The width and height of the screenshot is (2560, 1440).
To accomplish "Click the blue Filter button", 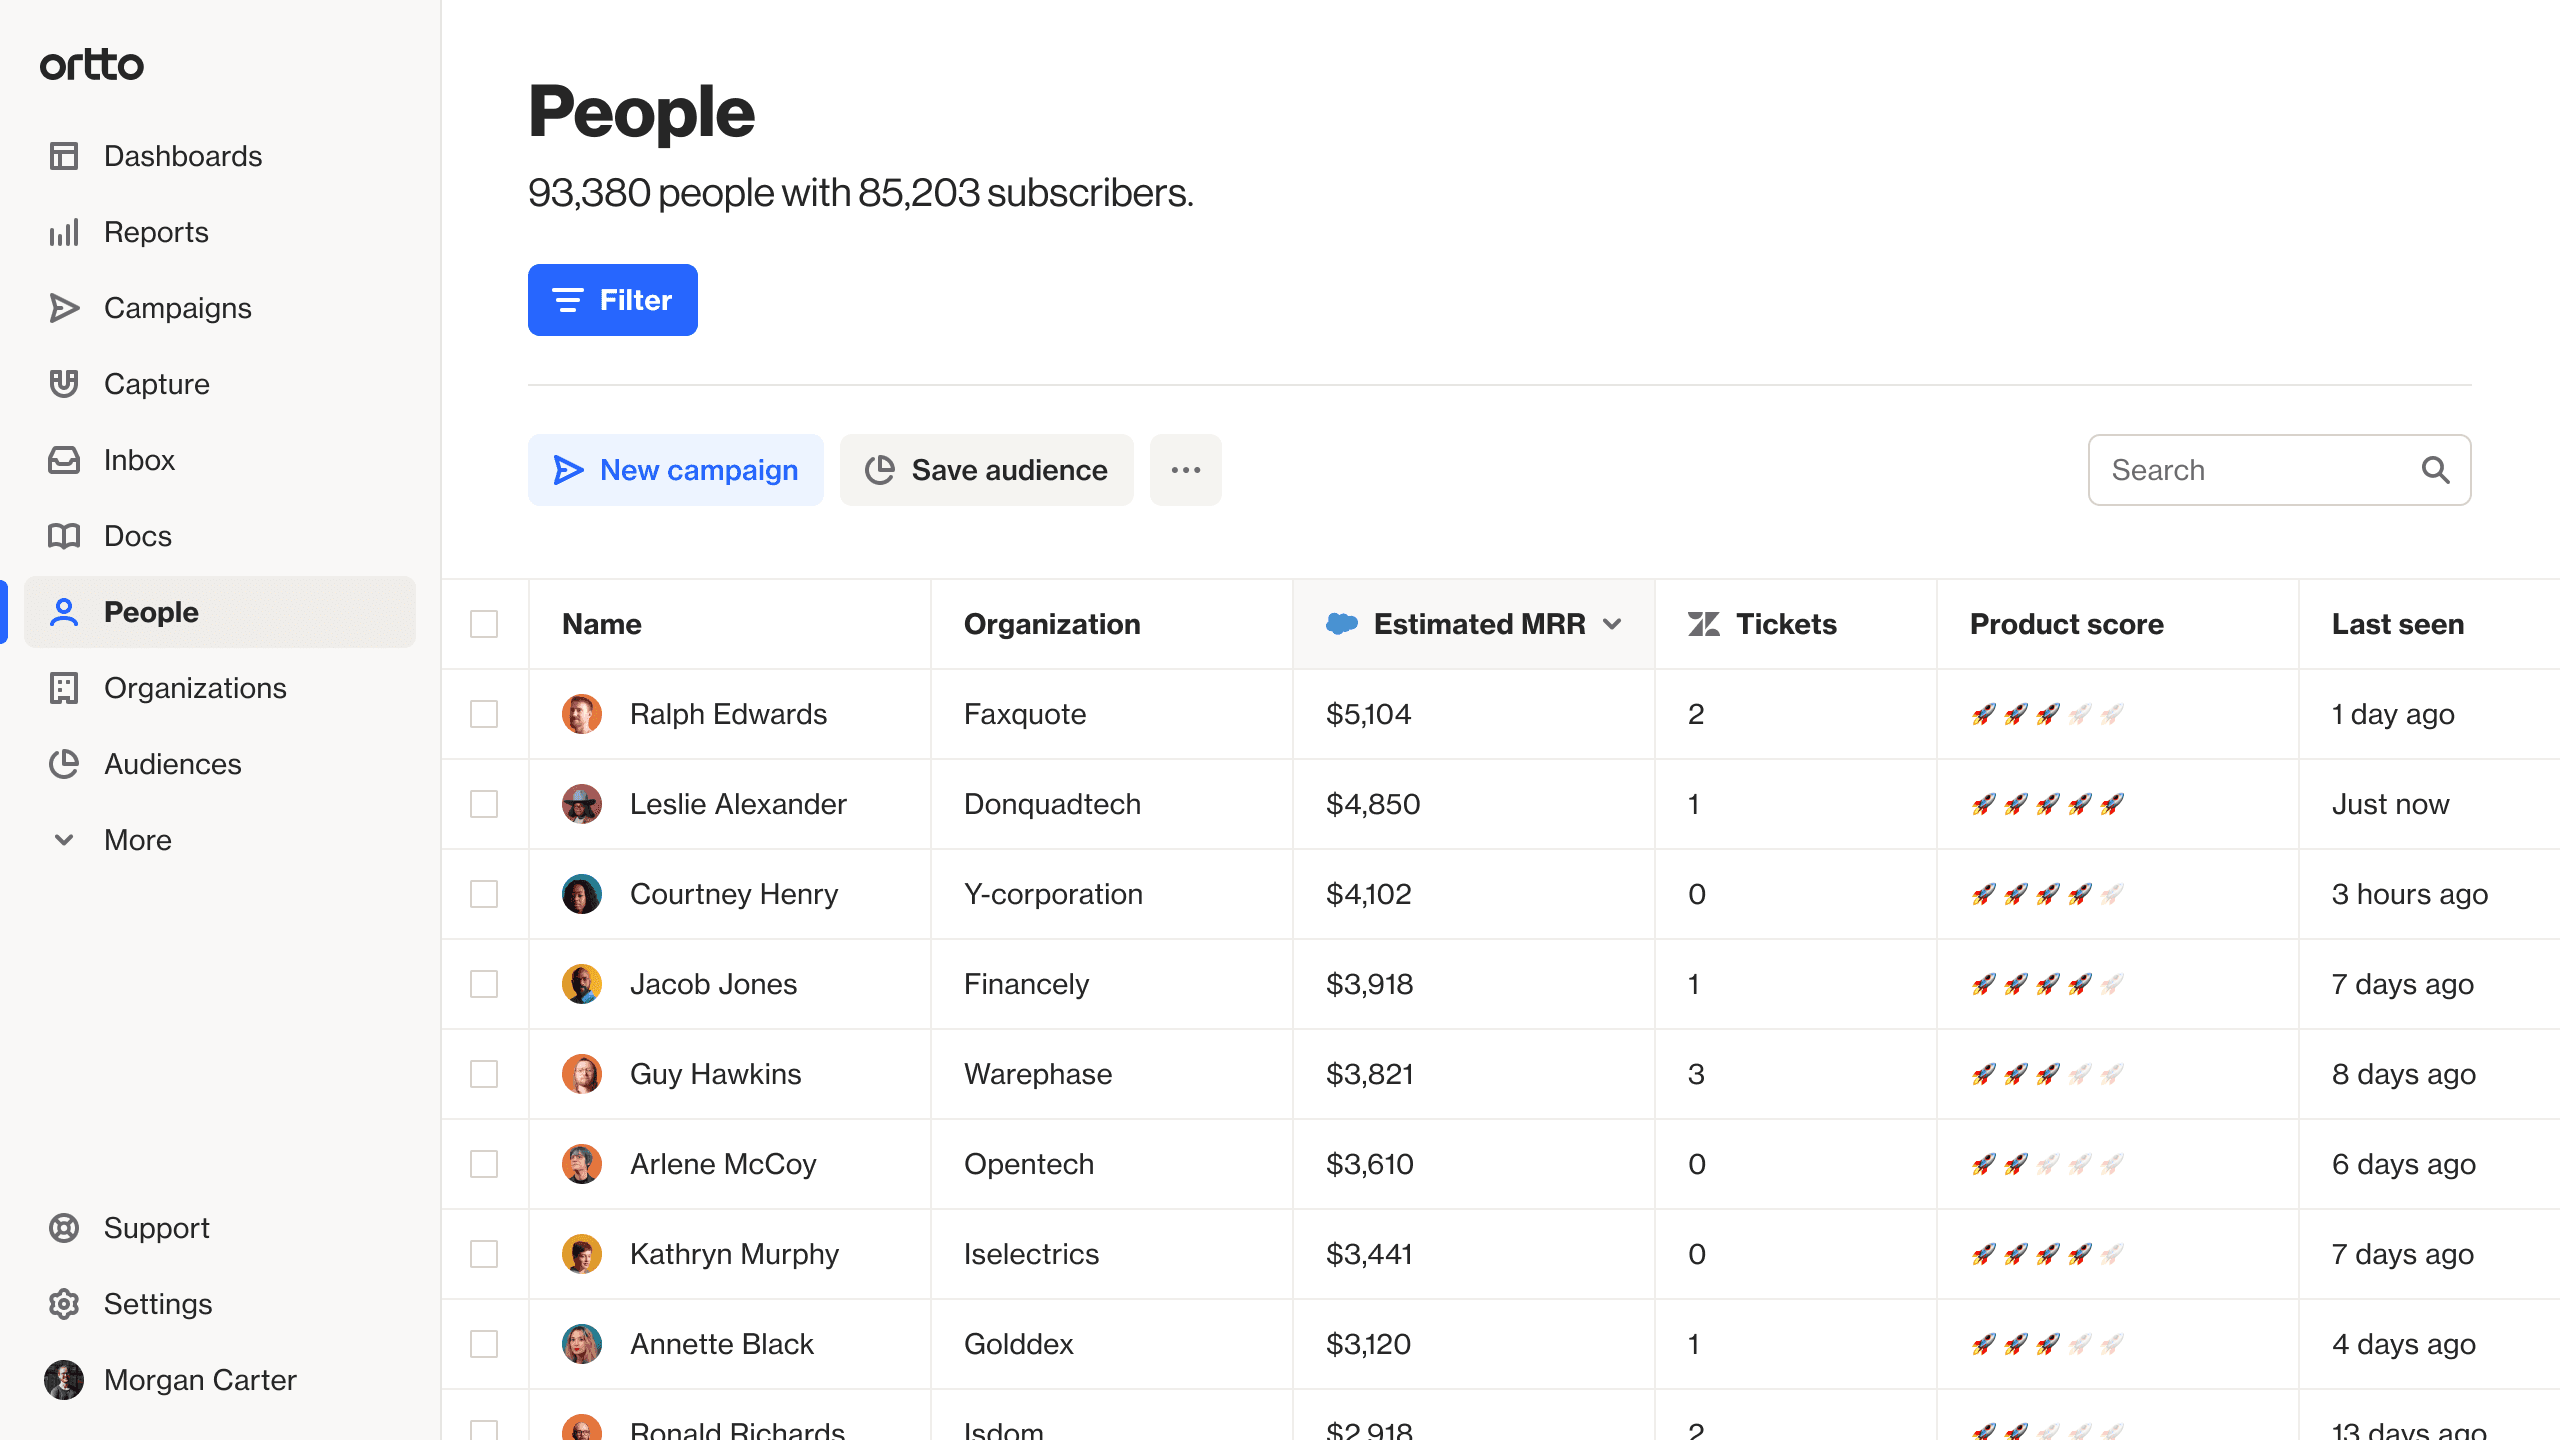I will point(613,300).
